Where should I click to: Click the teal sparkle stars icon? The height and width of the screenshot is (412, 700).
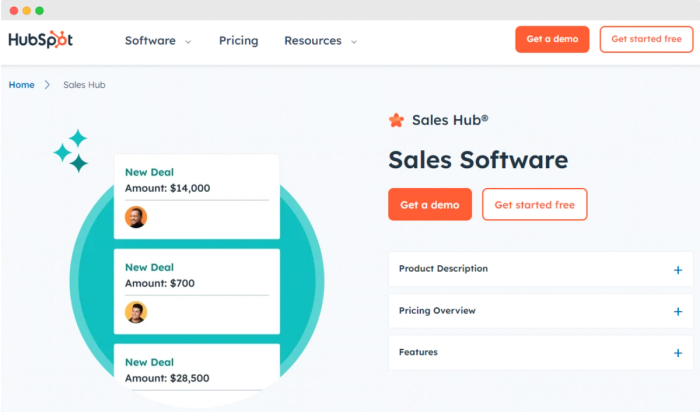click(71, 150)
